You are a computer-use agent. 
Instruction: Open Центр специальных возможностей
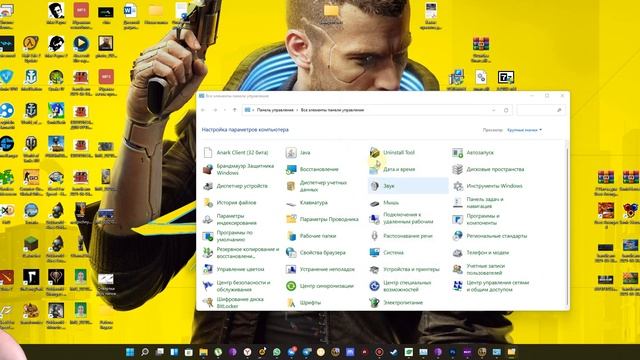[400, 287]
